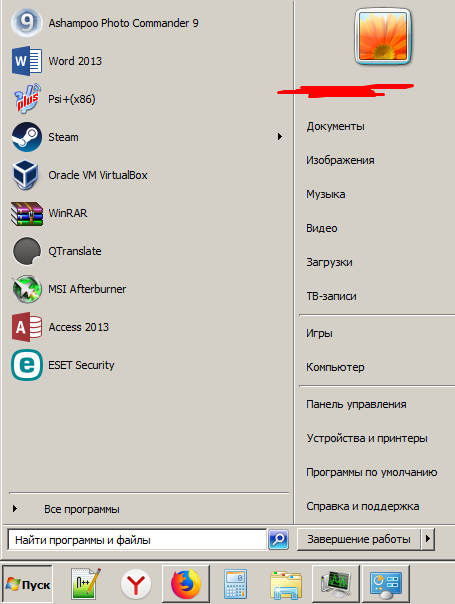This screenshot has width=455, height=604.
Task: Open the WinRAR archiver icon
Action: 27,213
